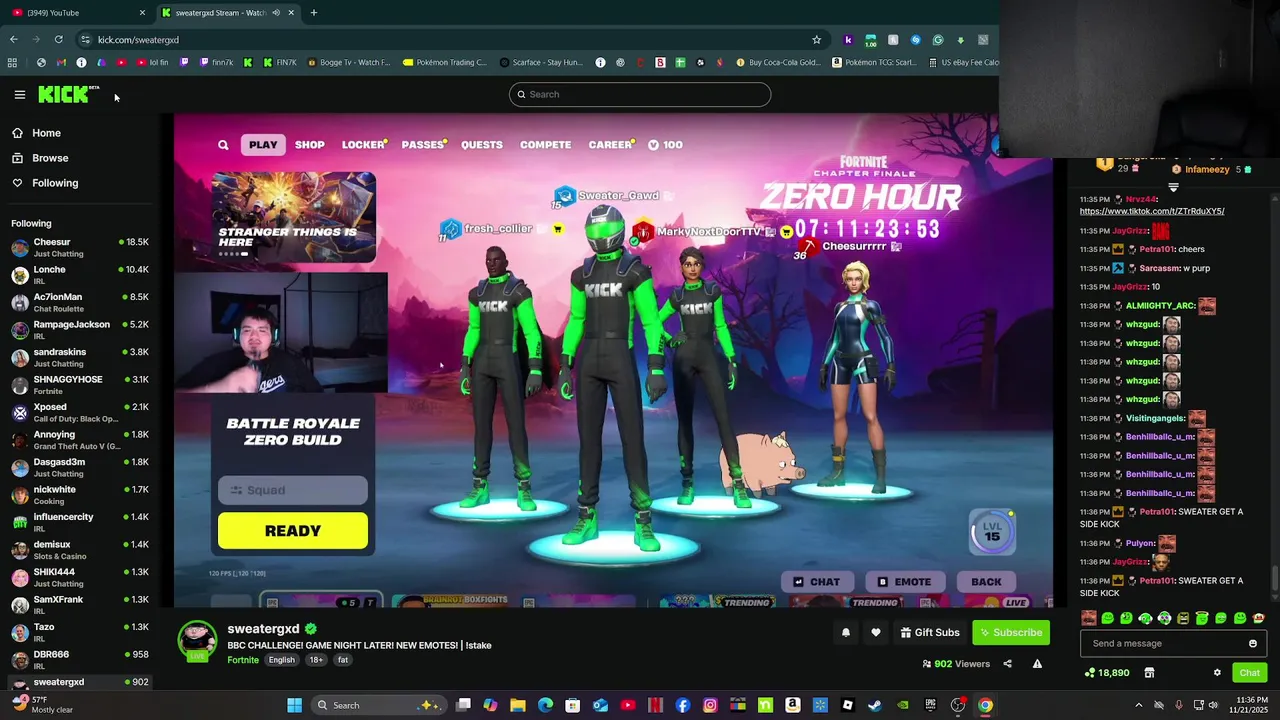Image resolution: width=1280 pixels, height=720 pixels.
Task: Open Lonche channel in Following list
Action: [x=80, y=275]
